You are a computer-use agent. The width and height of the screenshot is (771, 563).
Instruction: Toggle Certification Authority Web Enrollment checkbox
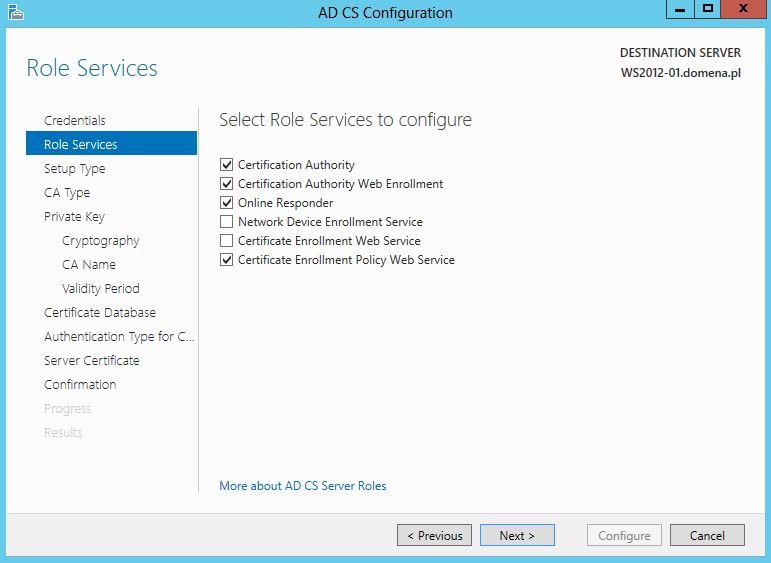[226, 184]
